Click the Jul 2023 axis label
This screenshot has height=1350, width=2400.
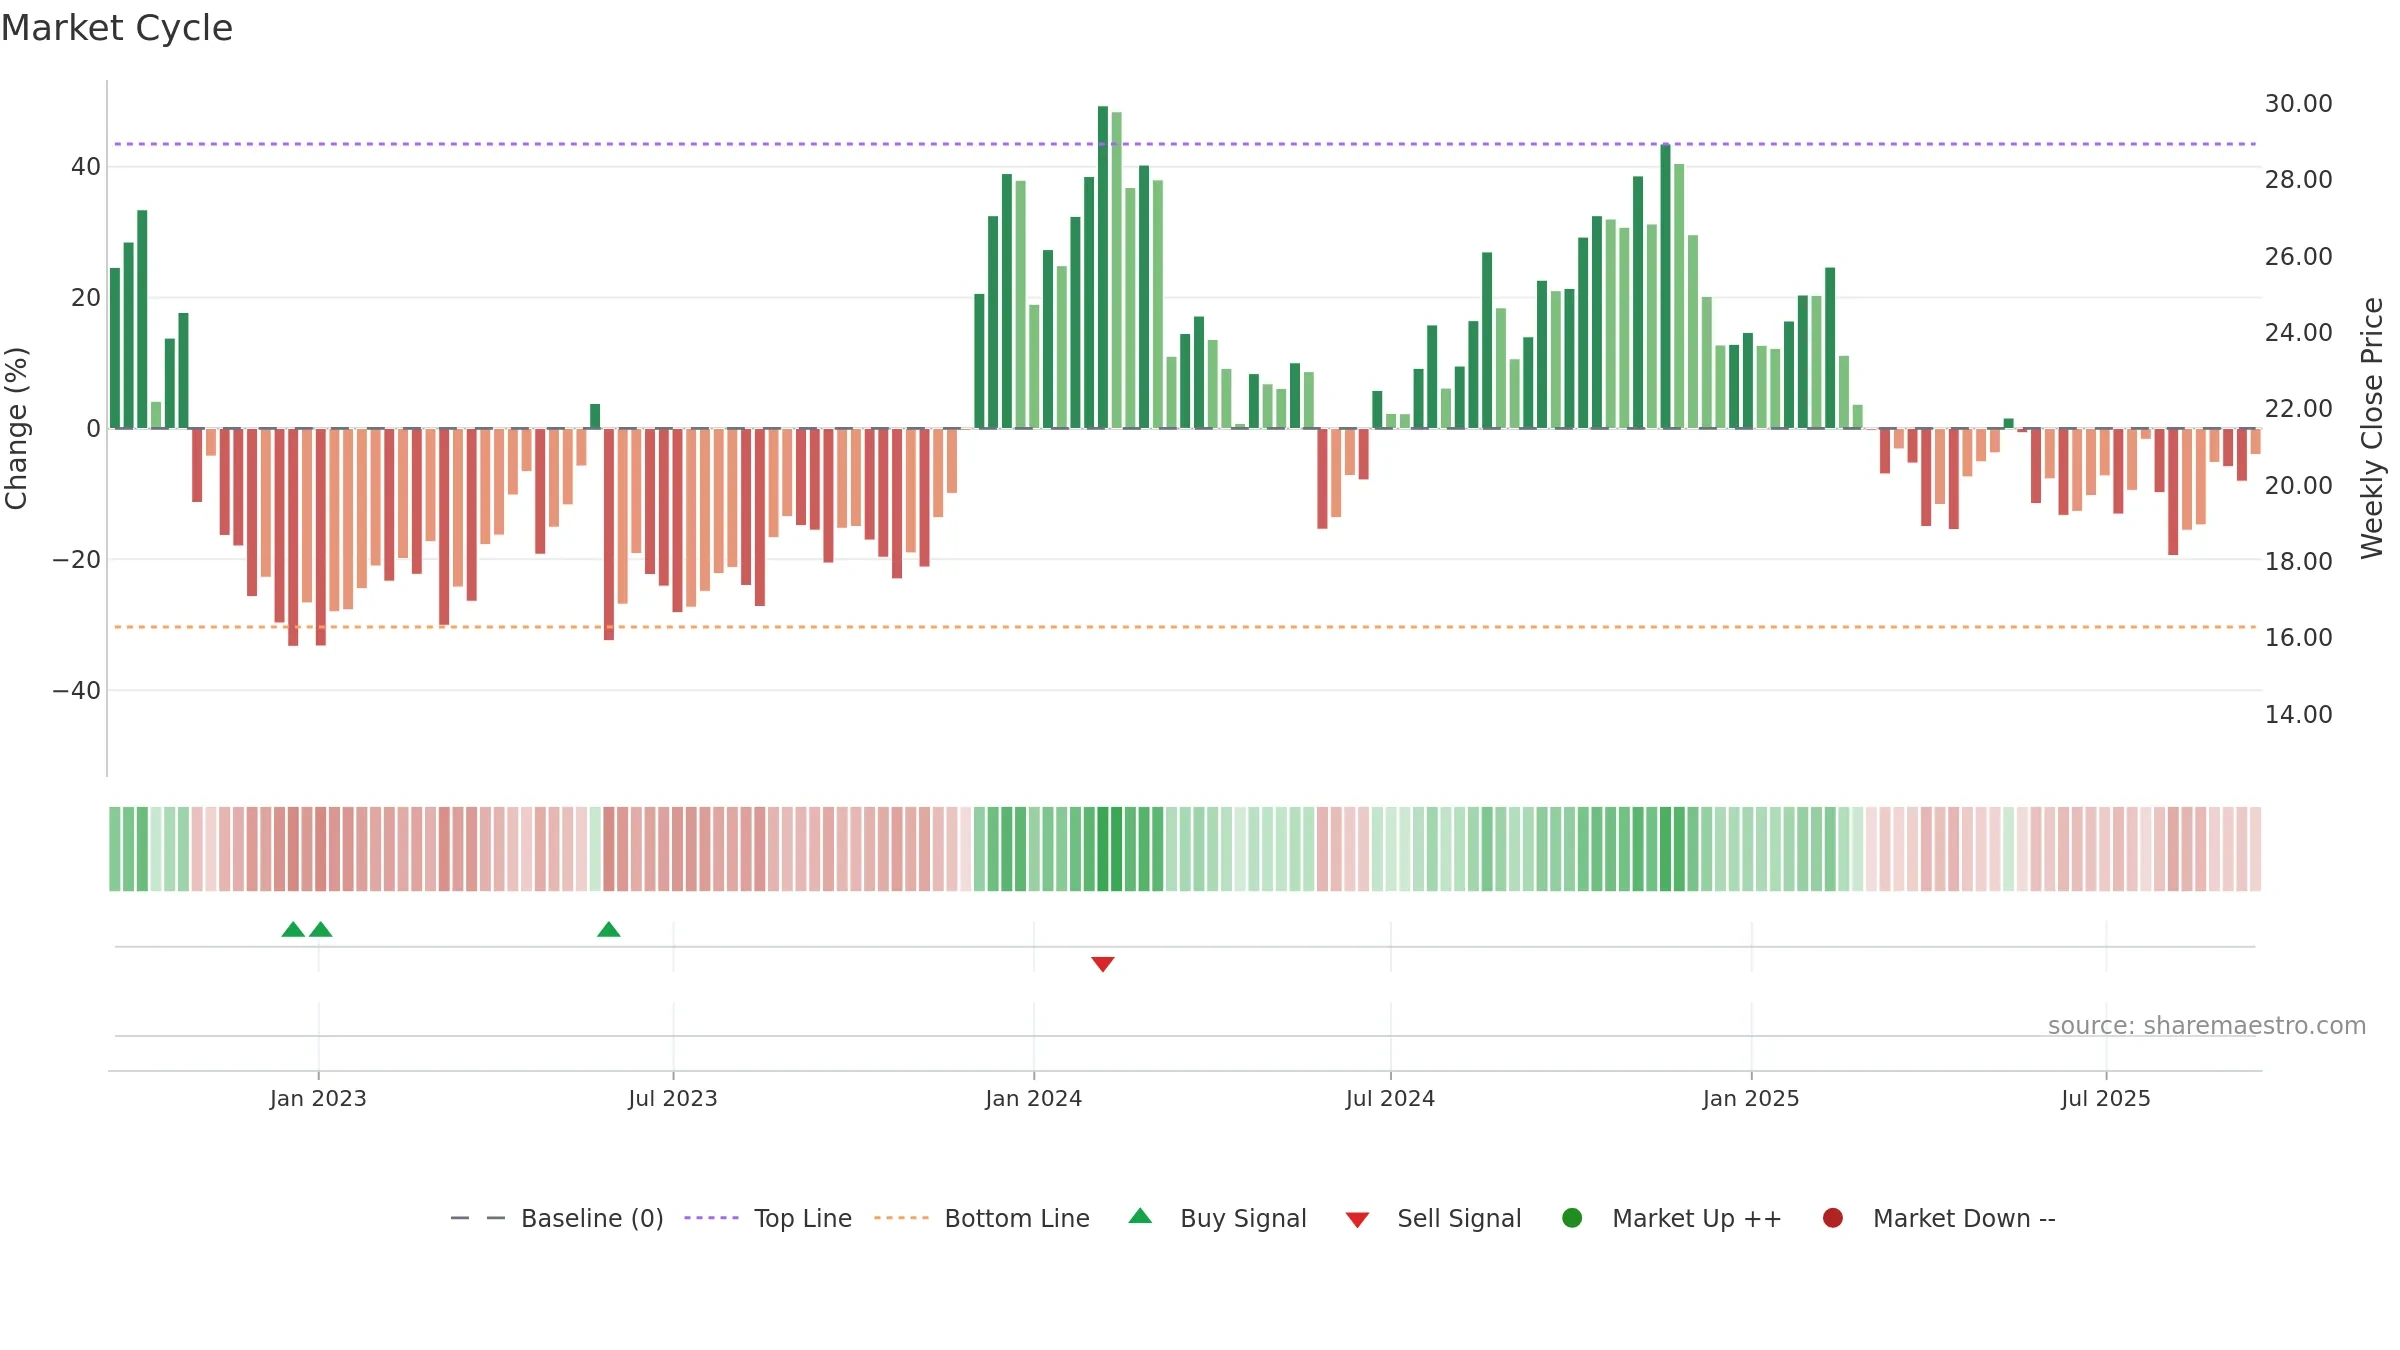click(673, 1098)
